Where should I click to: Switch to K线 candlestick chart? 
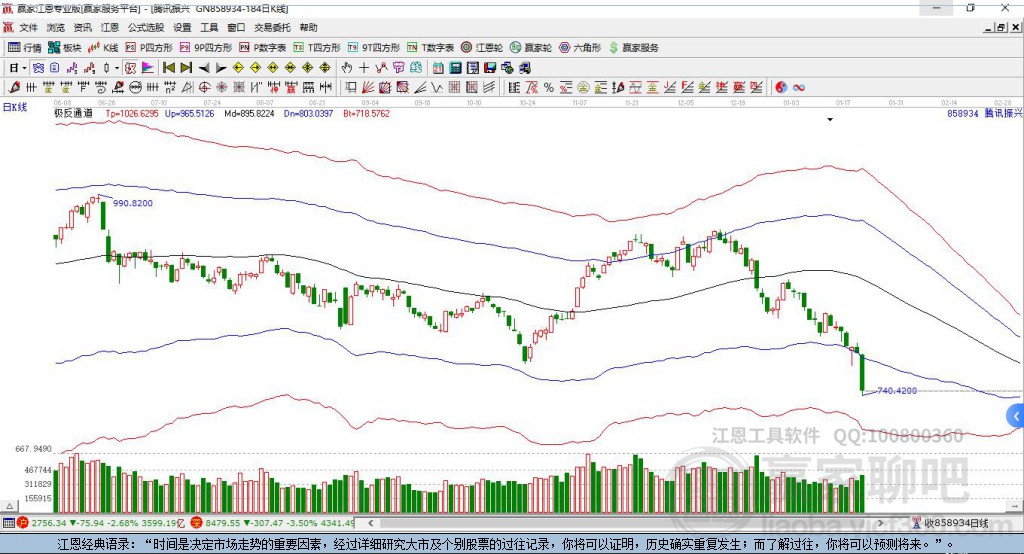[103, 48]
